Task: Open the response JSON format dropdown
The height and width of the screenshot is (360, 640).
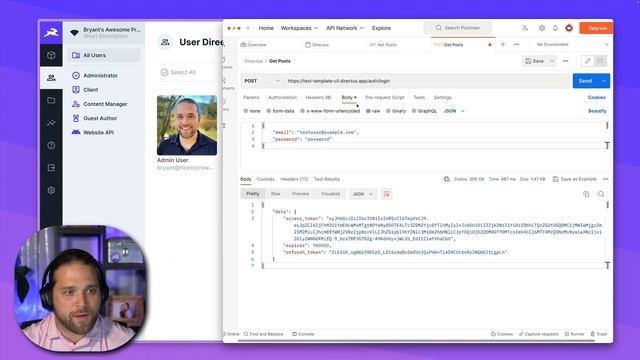Action: coord(363,194)
